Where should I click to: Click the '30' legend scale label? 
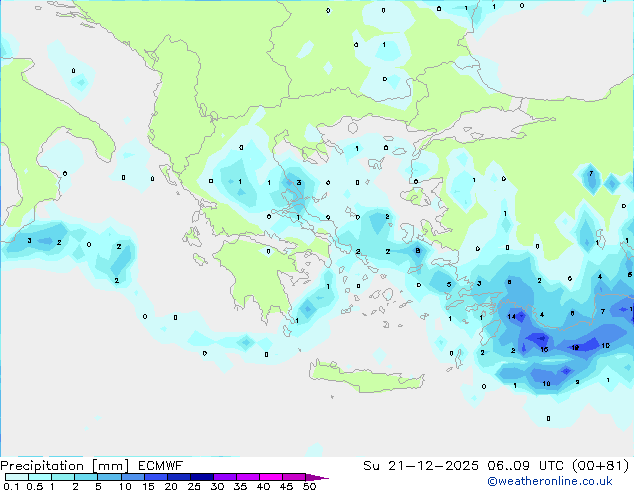(217, 486)
